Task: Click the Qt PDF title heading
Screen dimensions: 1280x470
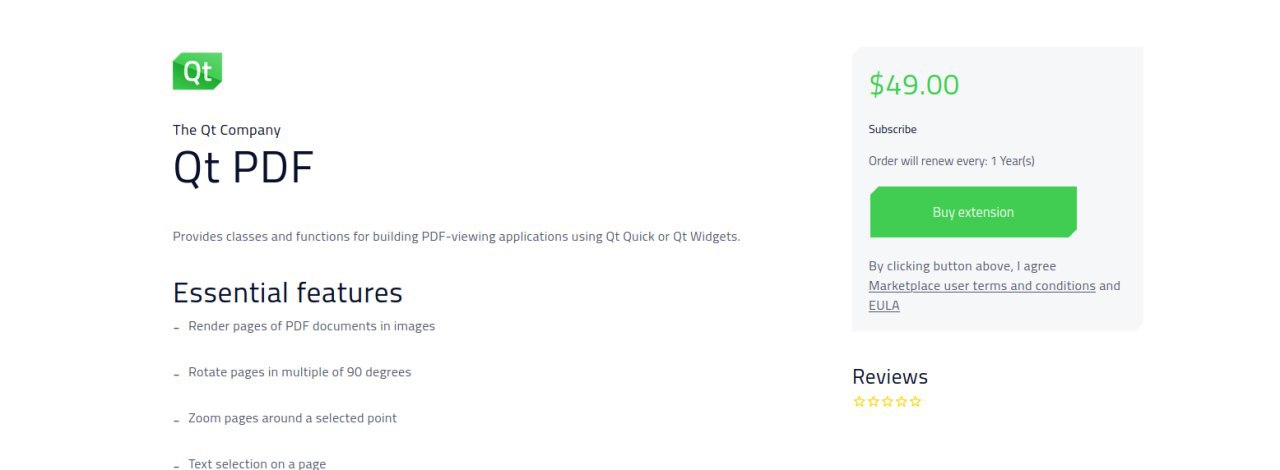Action: point(243,168)
